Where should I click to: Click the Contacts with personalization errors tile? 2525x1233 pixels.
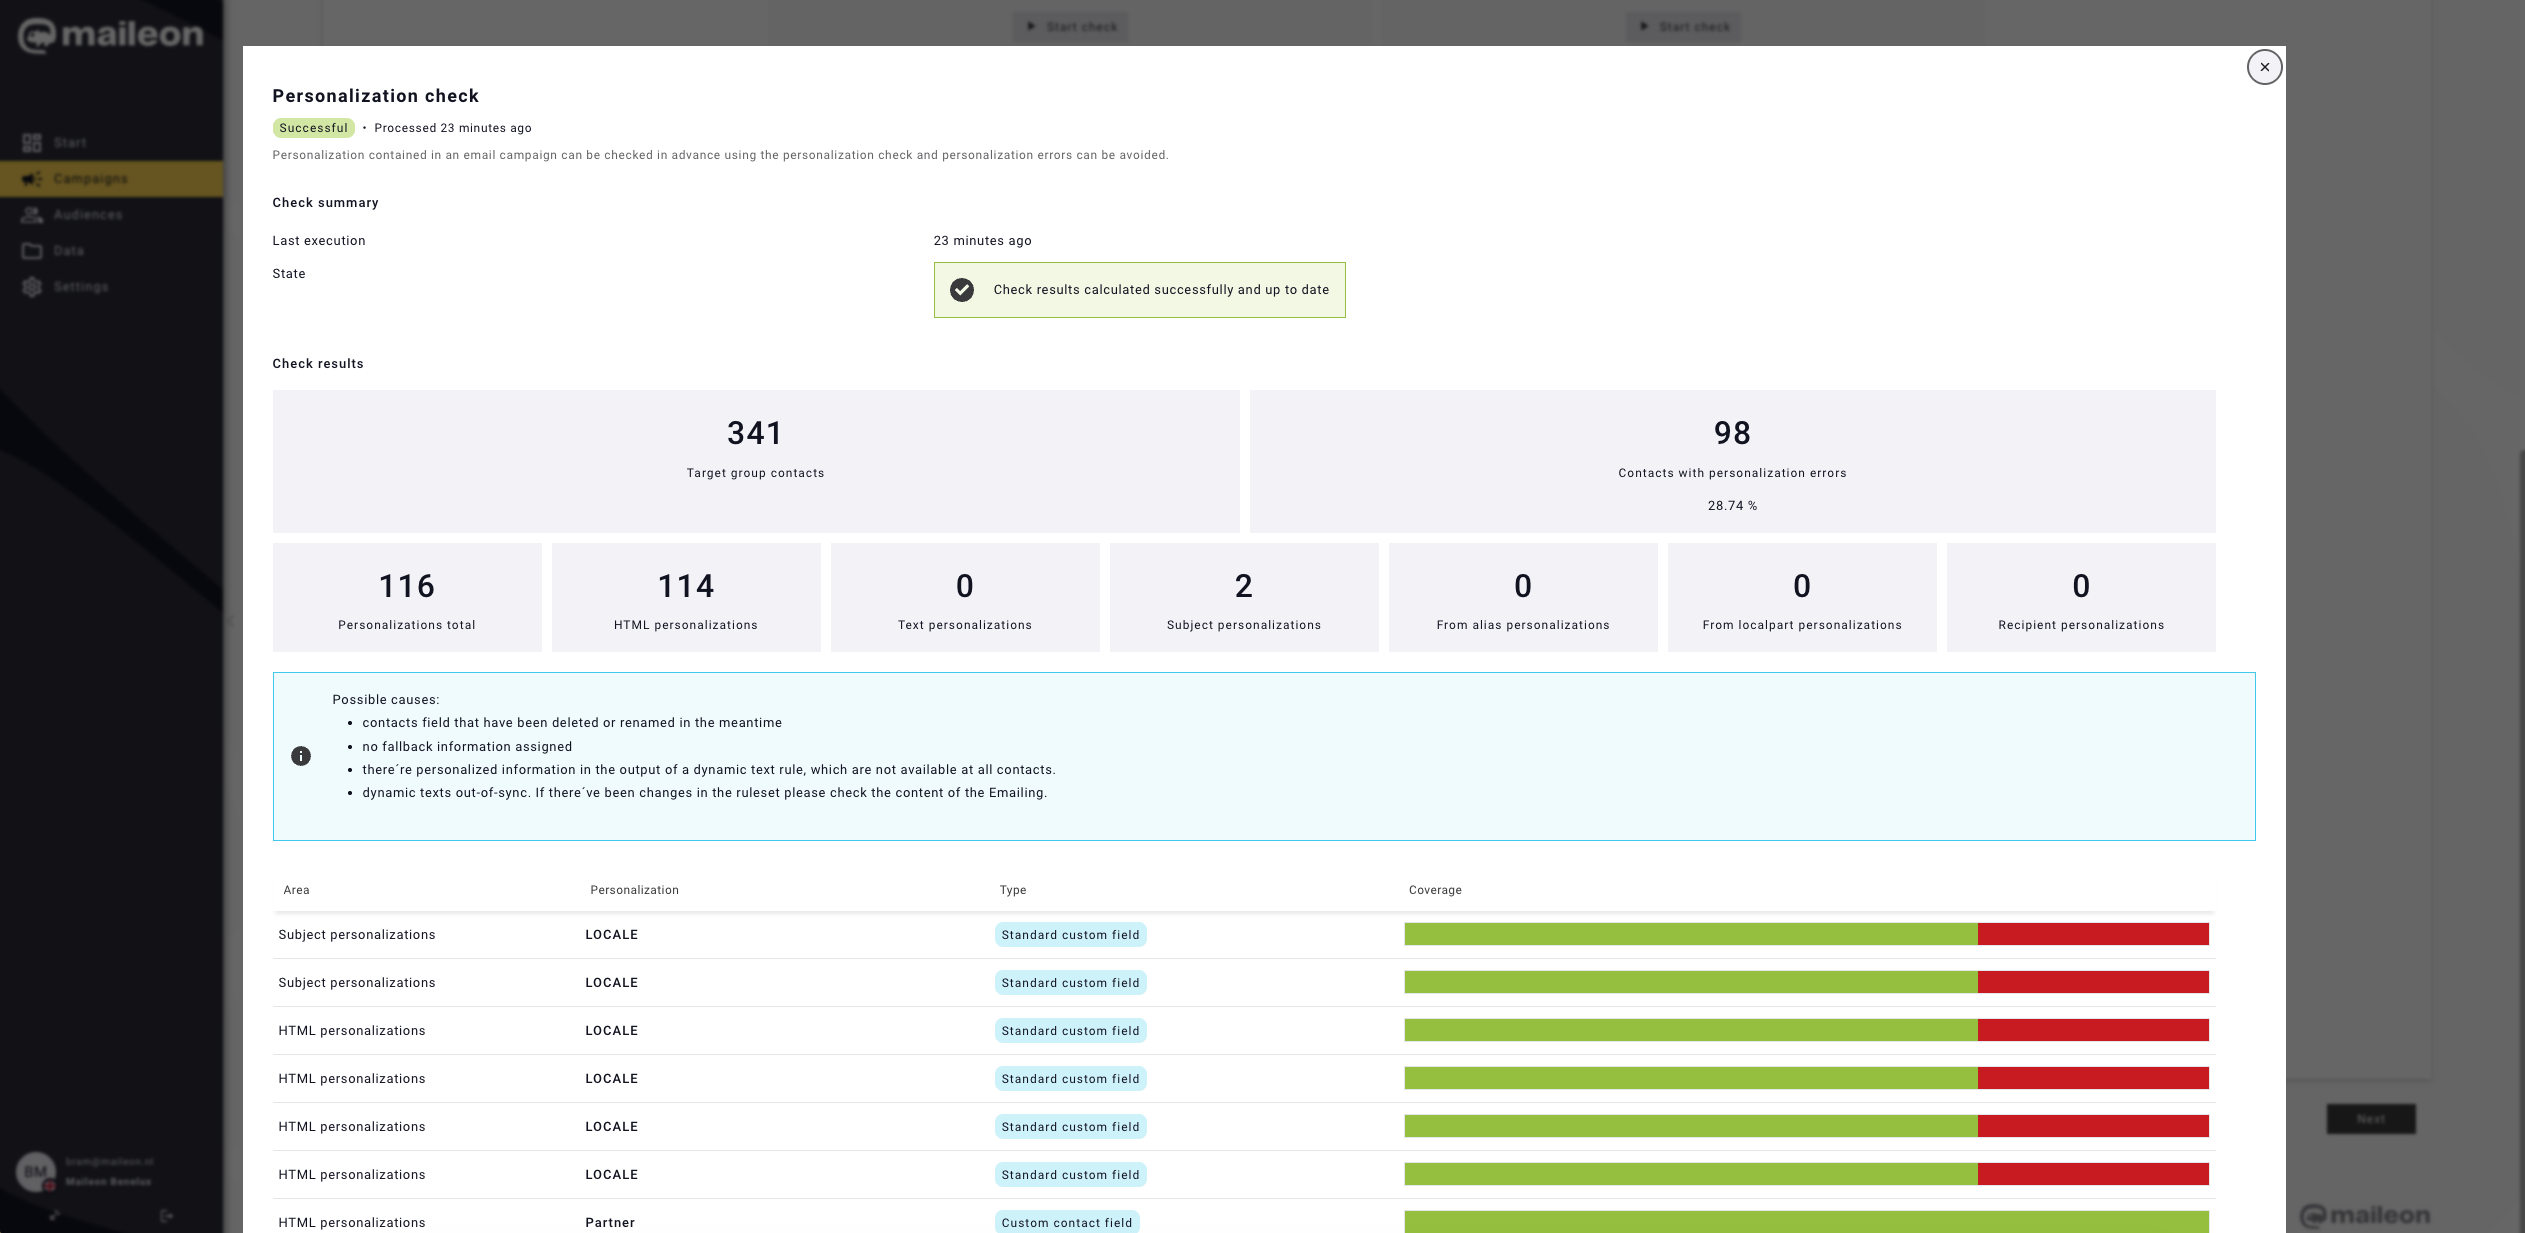point(1732,461)
